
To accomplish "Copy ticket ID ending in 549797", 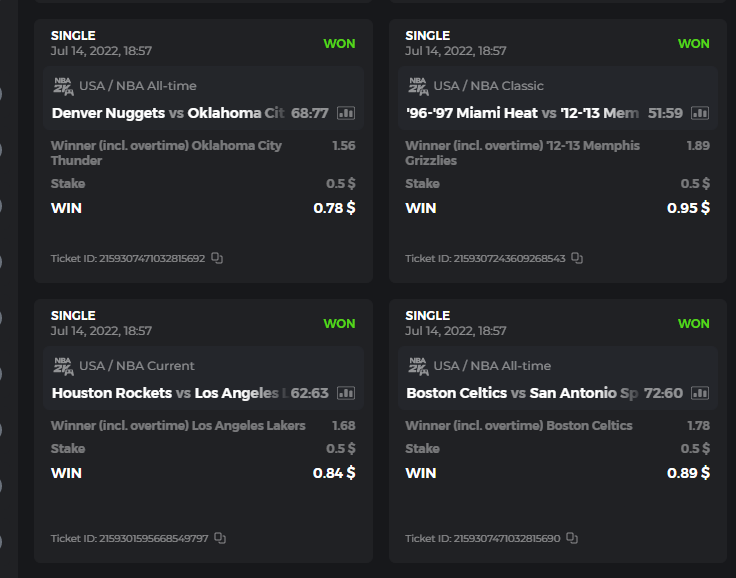I will click(220, 538).
